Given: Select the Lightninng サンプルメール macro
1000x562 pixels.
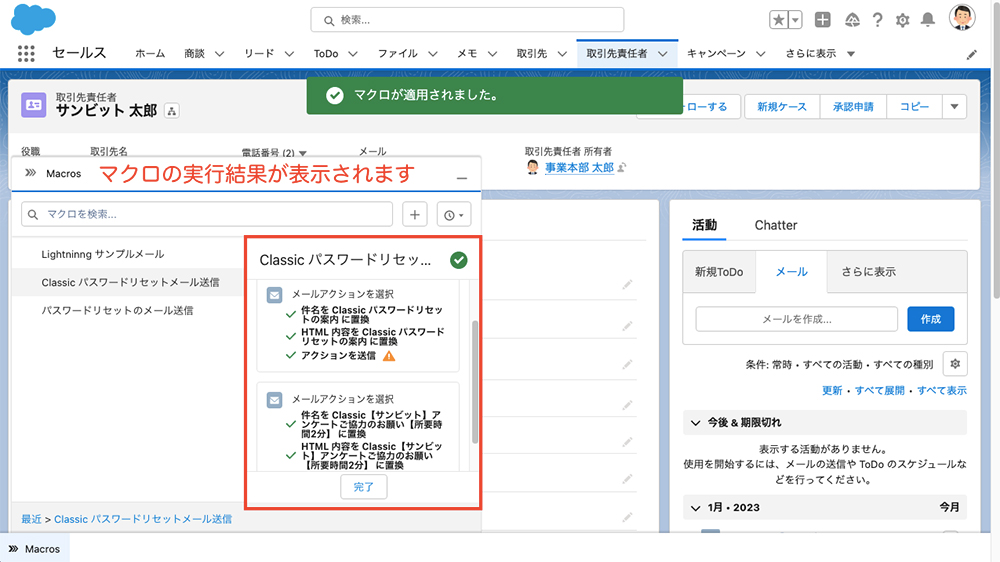Looking at the screenshot, I should pyautogui.click(x=103, y=254).
